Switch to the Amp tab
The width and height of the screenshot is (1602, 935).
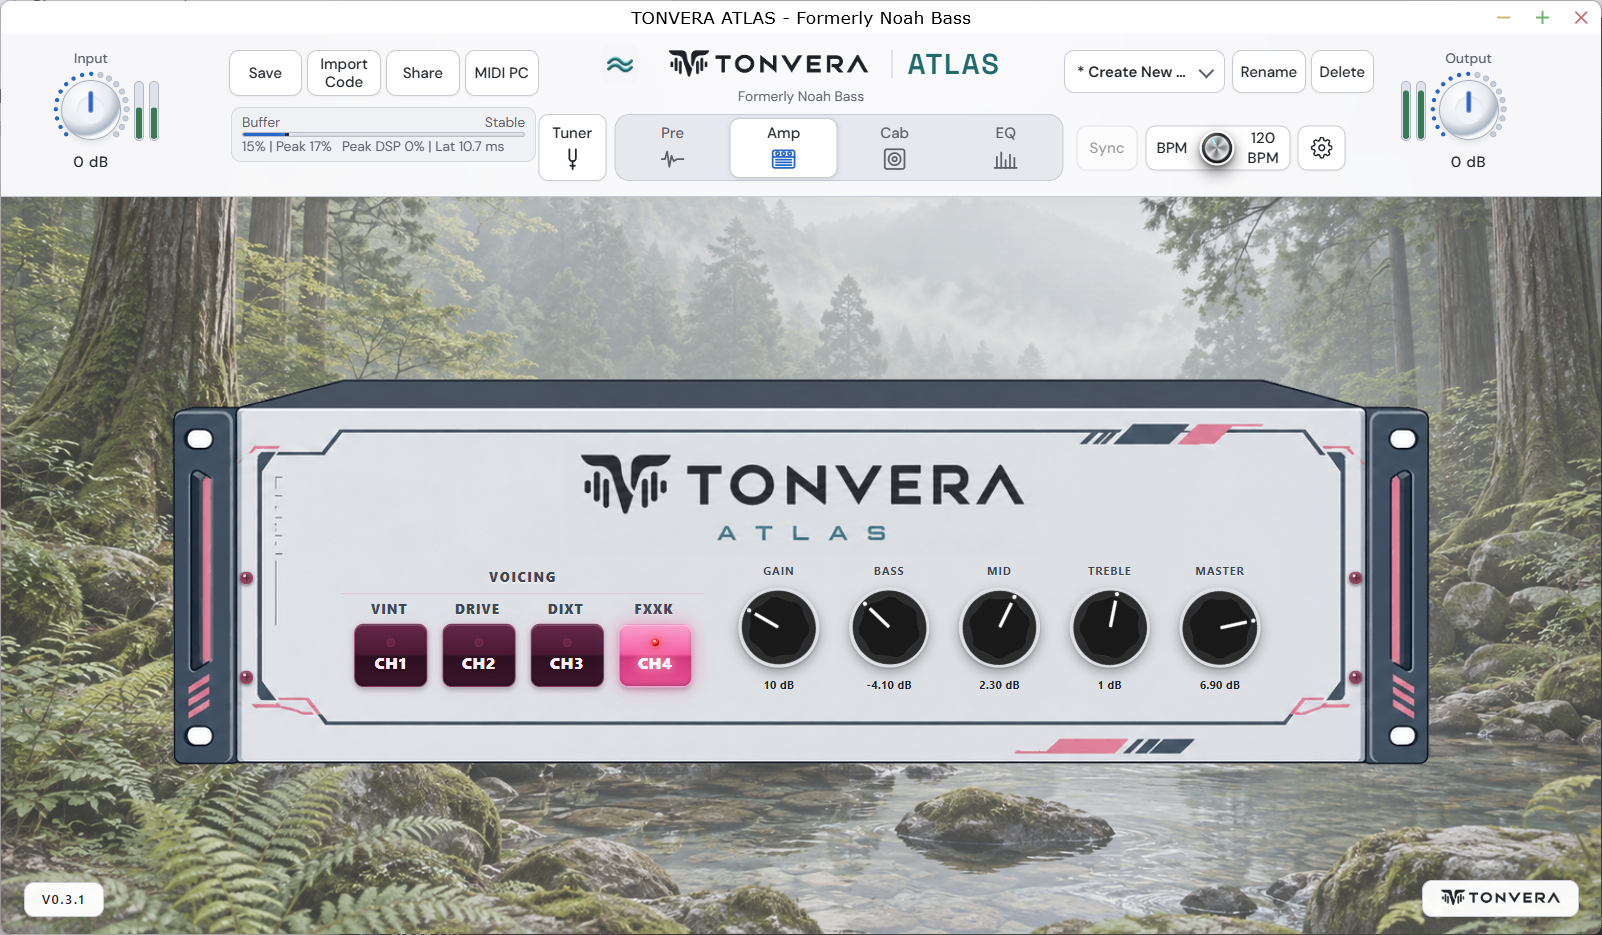click(x=783, y=148)
